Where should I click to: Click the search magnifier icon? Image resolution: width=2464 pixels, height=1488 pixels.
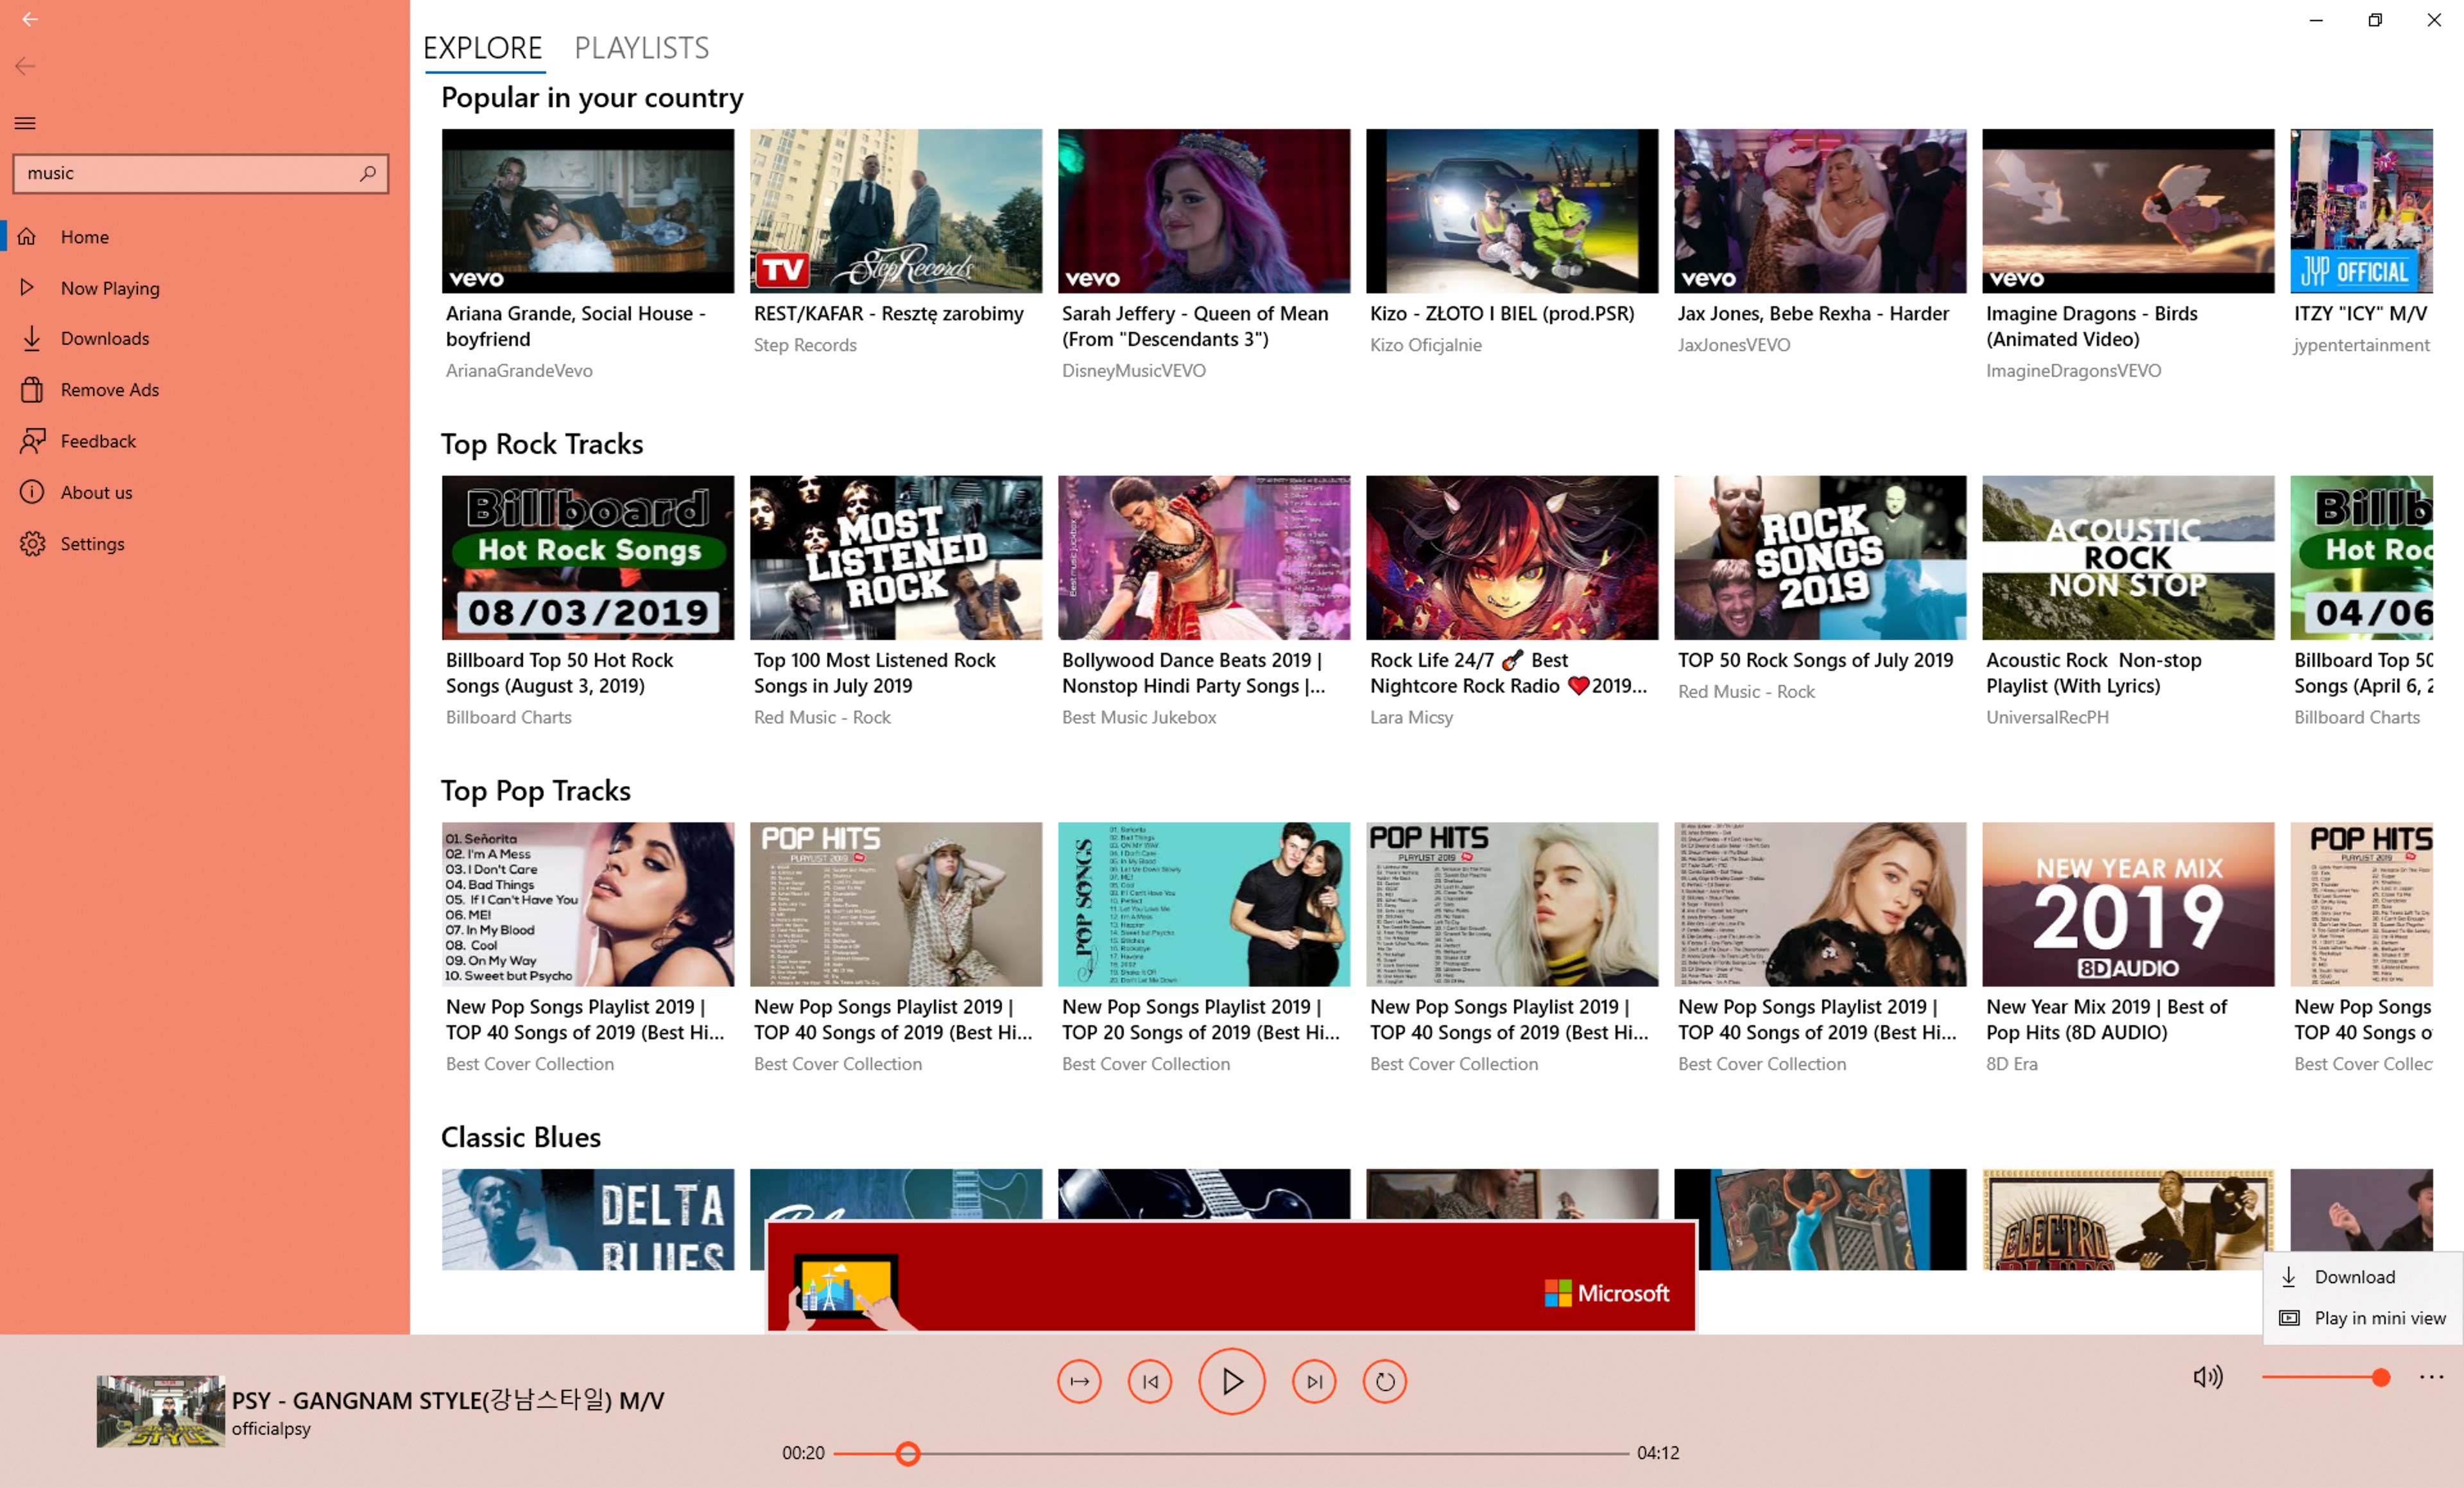tap(368, 173)
